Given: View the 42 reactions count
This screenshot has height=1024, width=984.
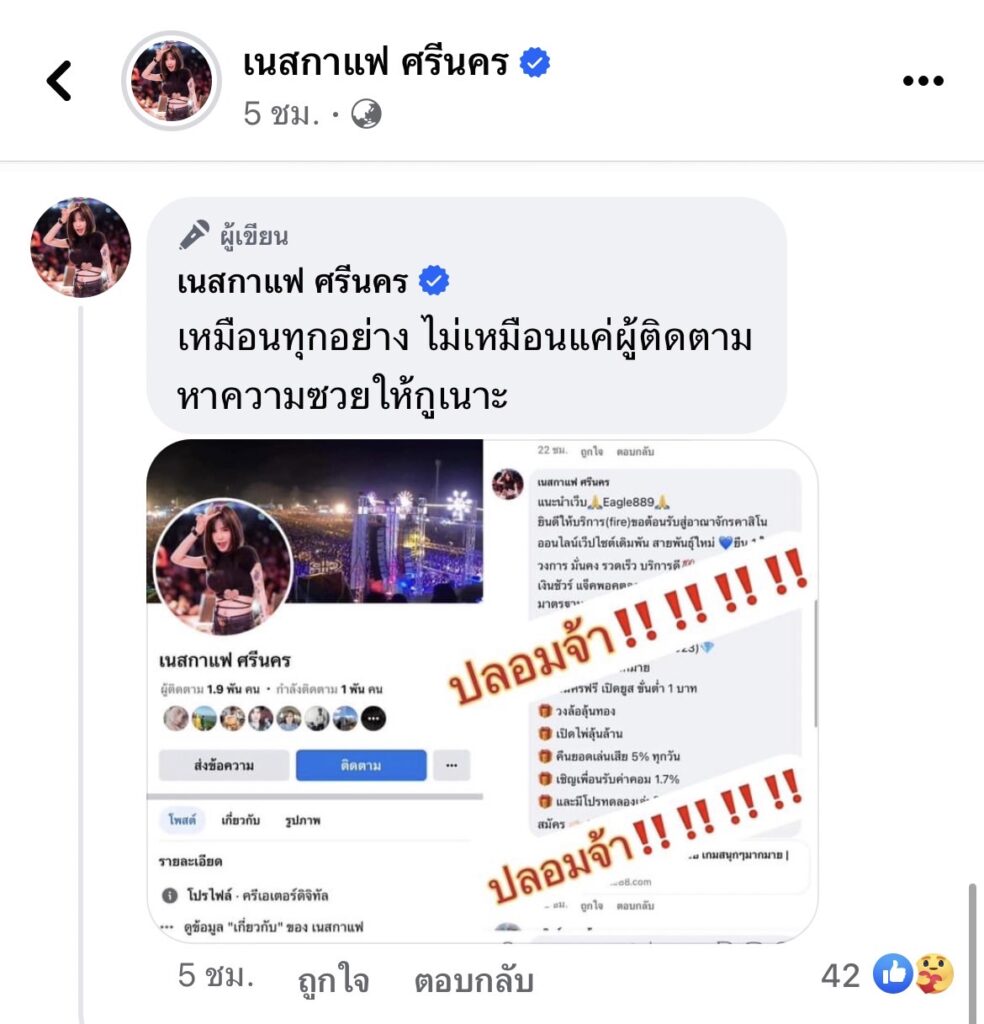Looking at the screenshot, I should 840,976.
